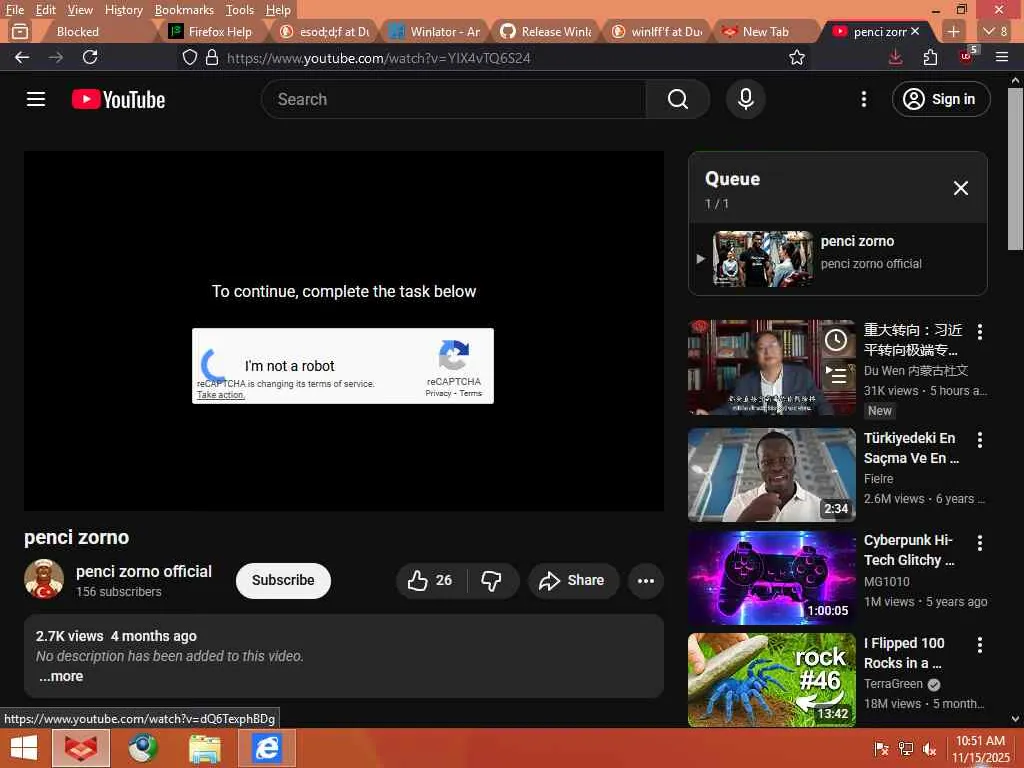The width and height of the screenshot is (1024, 768).
Task: Add Du Wen video to queue
Action: pyautogui.click(x=836, y=375)
